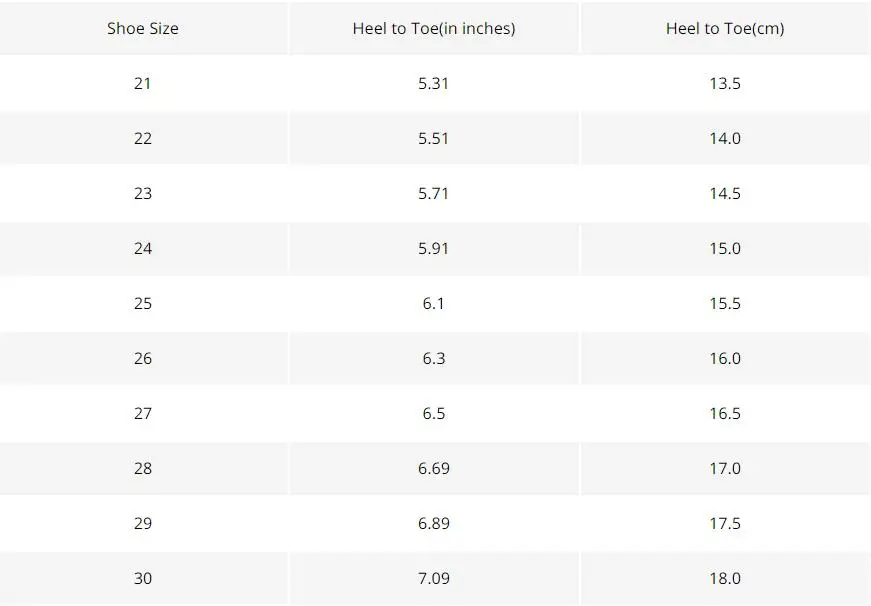Select shoe size 22 cell
Image resolution: width=871 pixels, height=606 pixels.
(x=143, y=138)
